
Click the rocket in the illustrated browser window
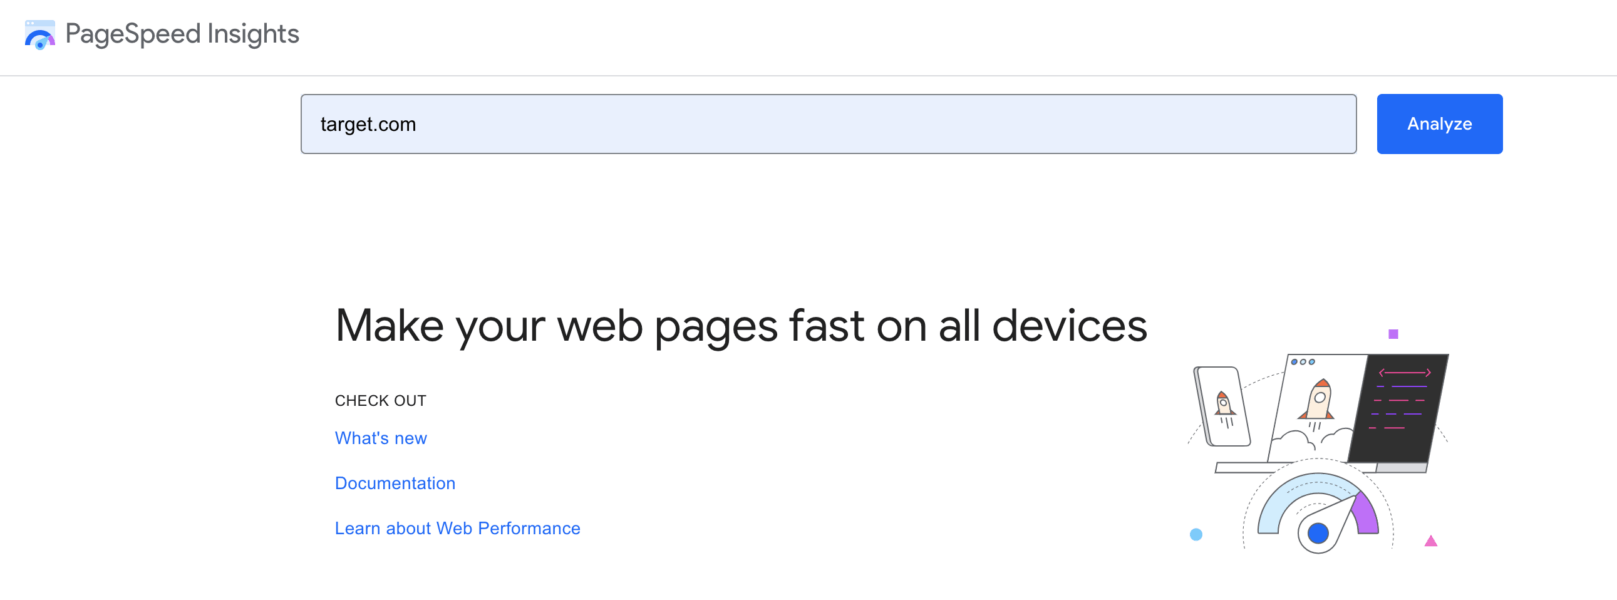pyautogui.click(x=1318, y=400)
